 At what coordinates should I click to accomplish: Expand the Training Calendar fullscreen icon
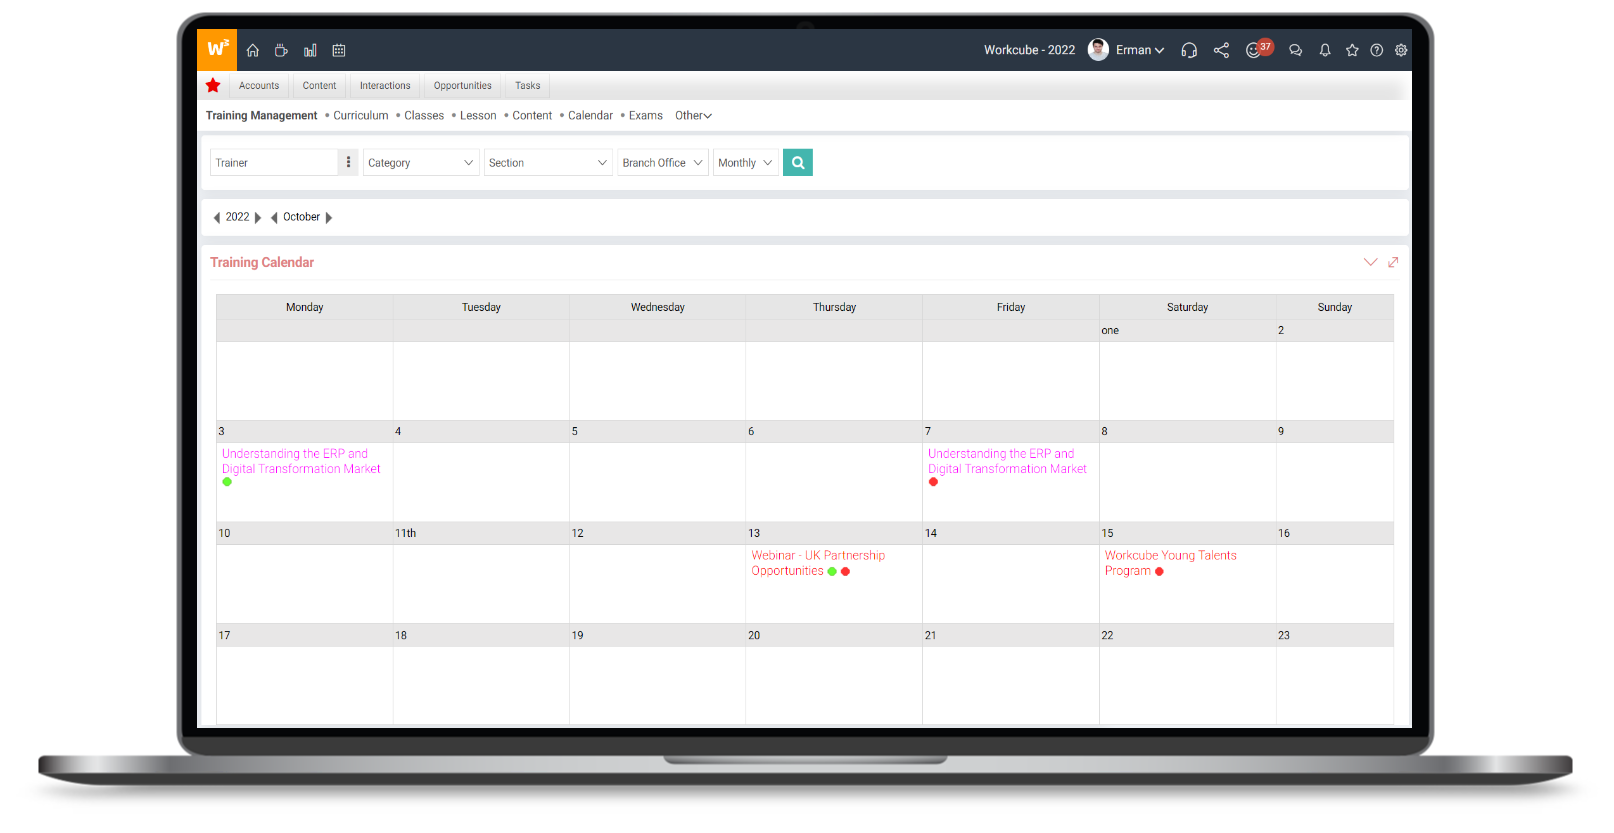[1393, 262]
